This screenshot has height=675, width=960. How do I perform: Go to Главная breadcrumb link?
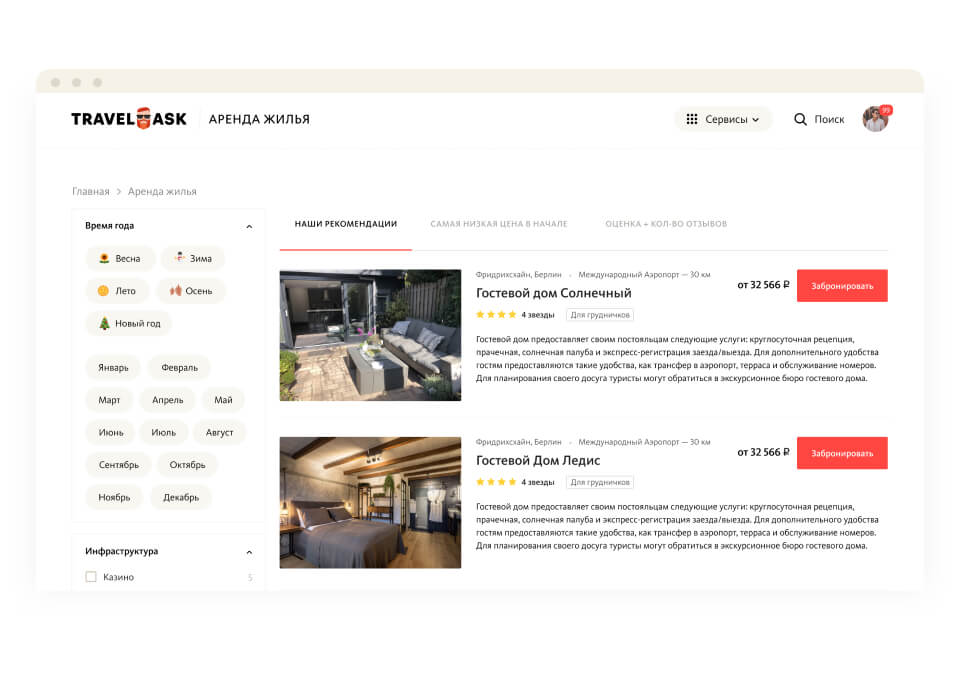pyautogui.click(x=91, y=191)
